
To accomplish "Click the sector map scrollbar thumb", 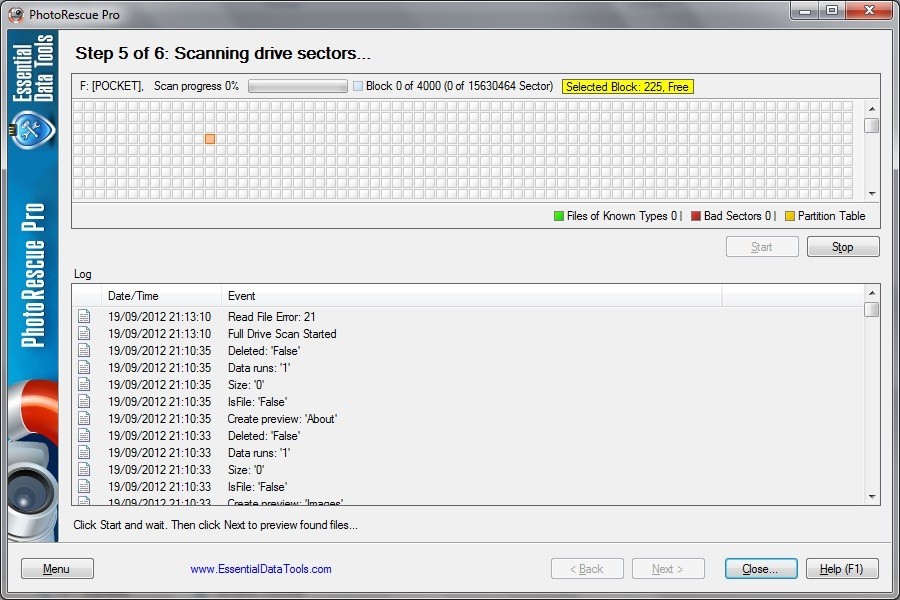I will coord(872,125).
